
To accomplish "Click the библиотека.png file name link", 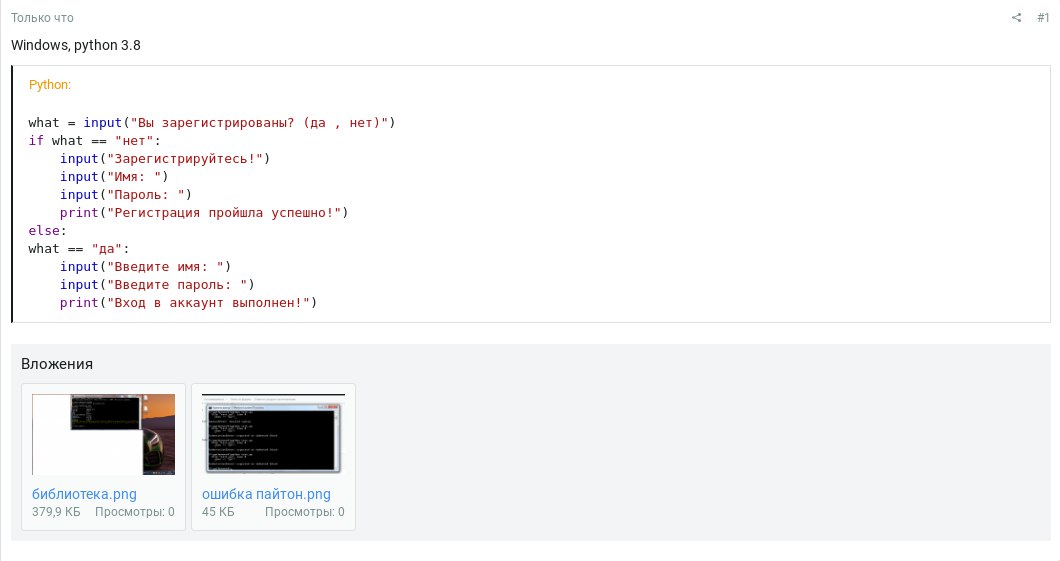I will point(85,494).
